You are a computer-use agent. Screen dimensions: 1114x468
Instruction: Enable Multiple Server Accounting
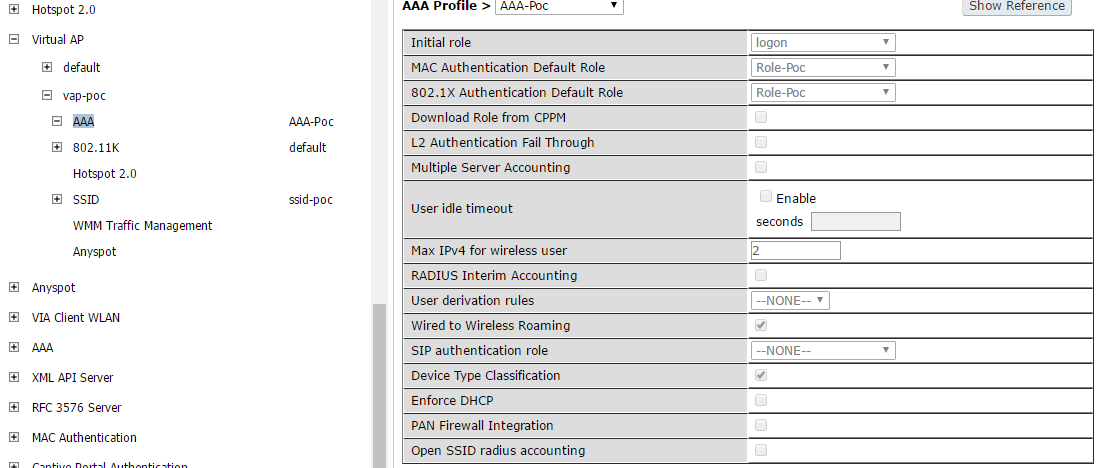pyautogui.click(x=761, y=167)
